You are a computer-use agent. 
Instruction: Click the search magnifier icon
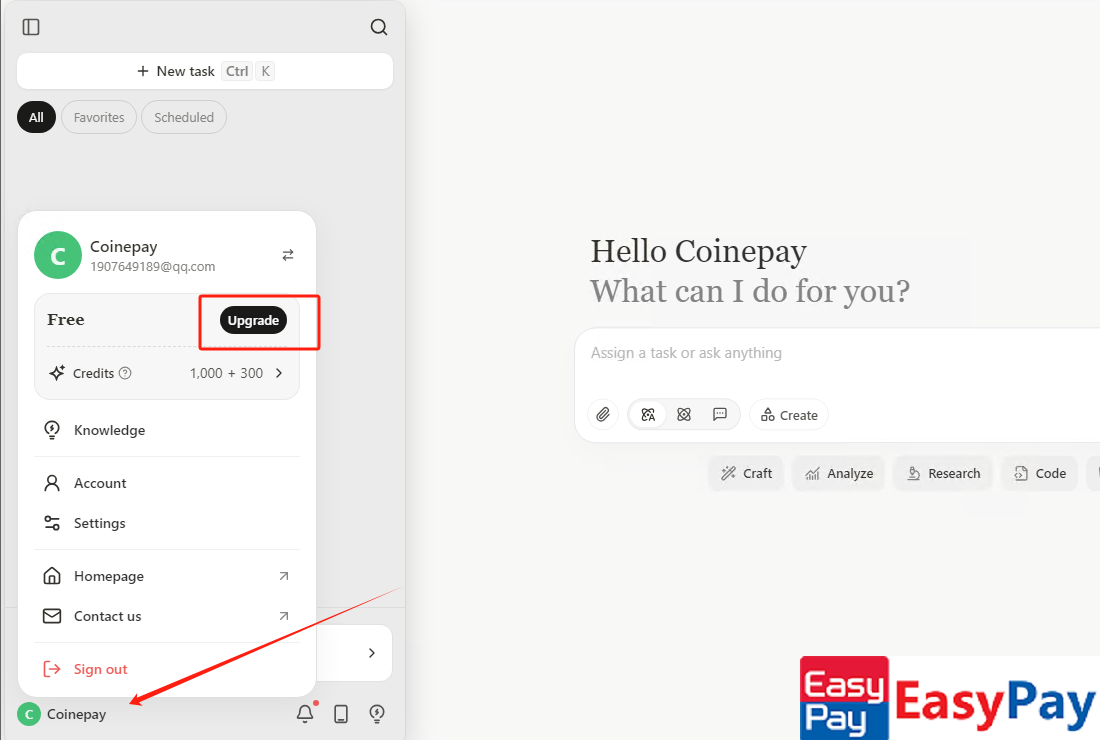click(x=379, y=27)
